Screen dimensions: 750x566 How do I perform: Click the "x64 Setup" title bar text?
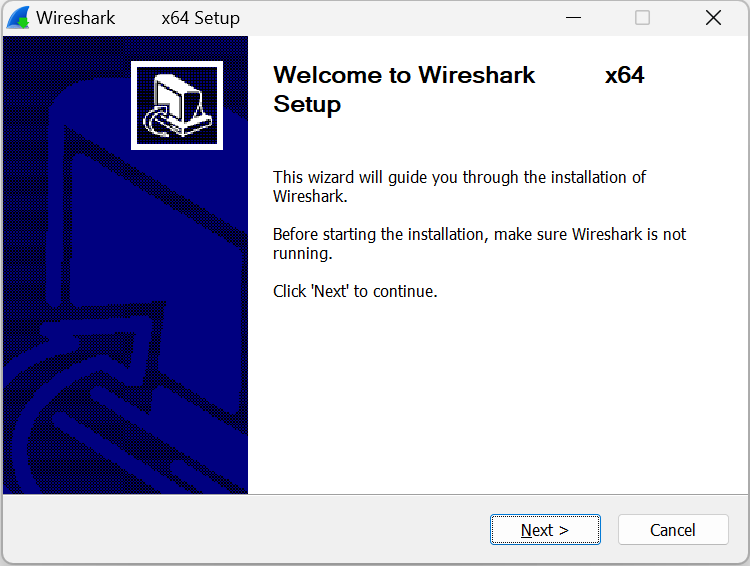(x=200, y=18)
